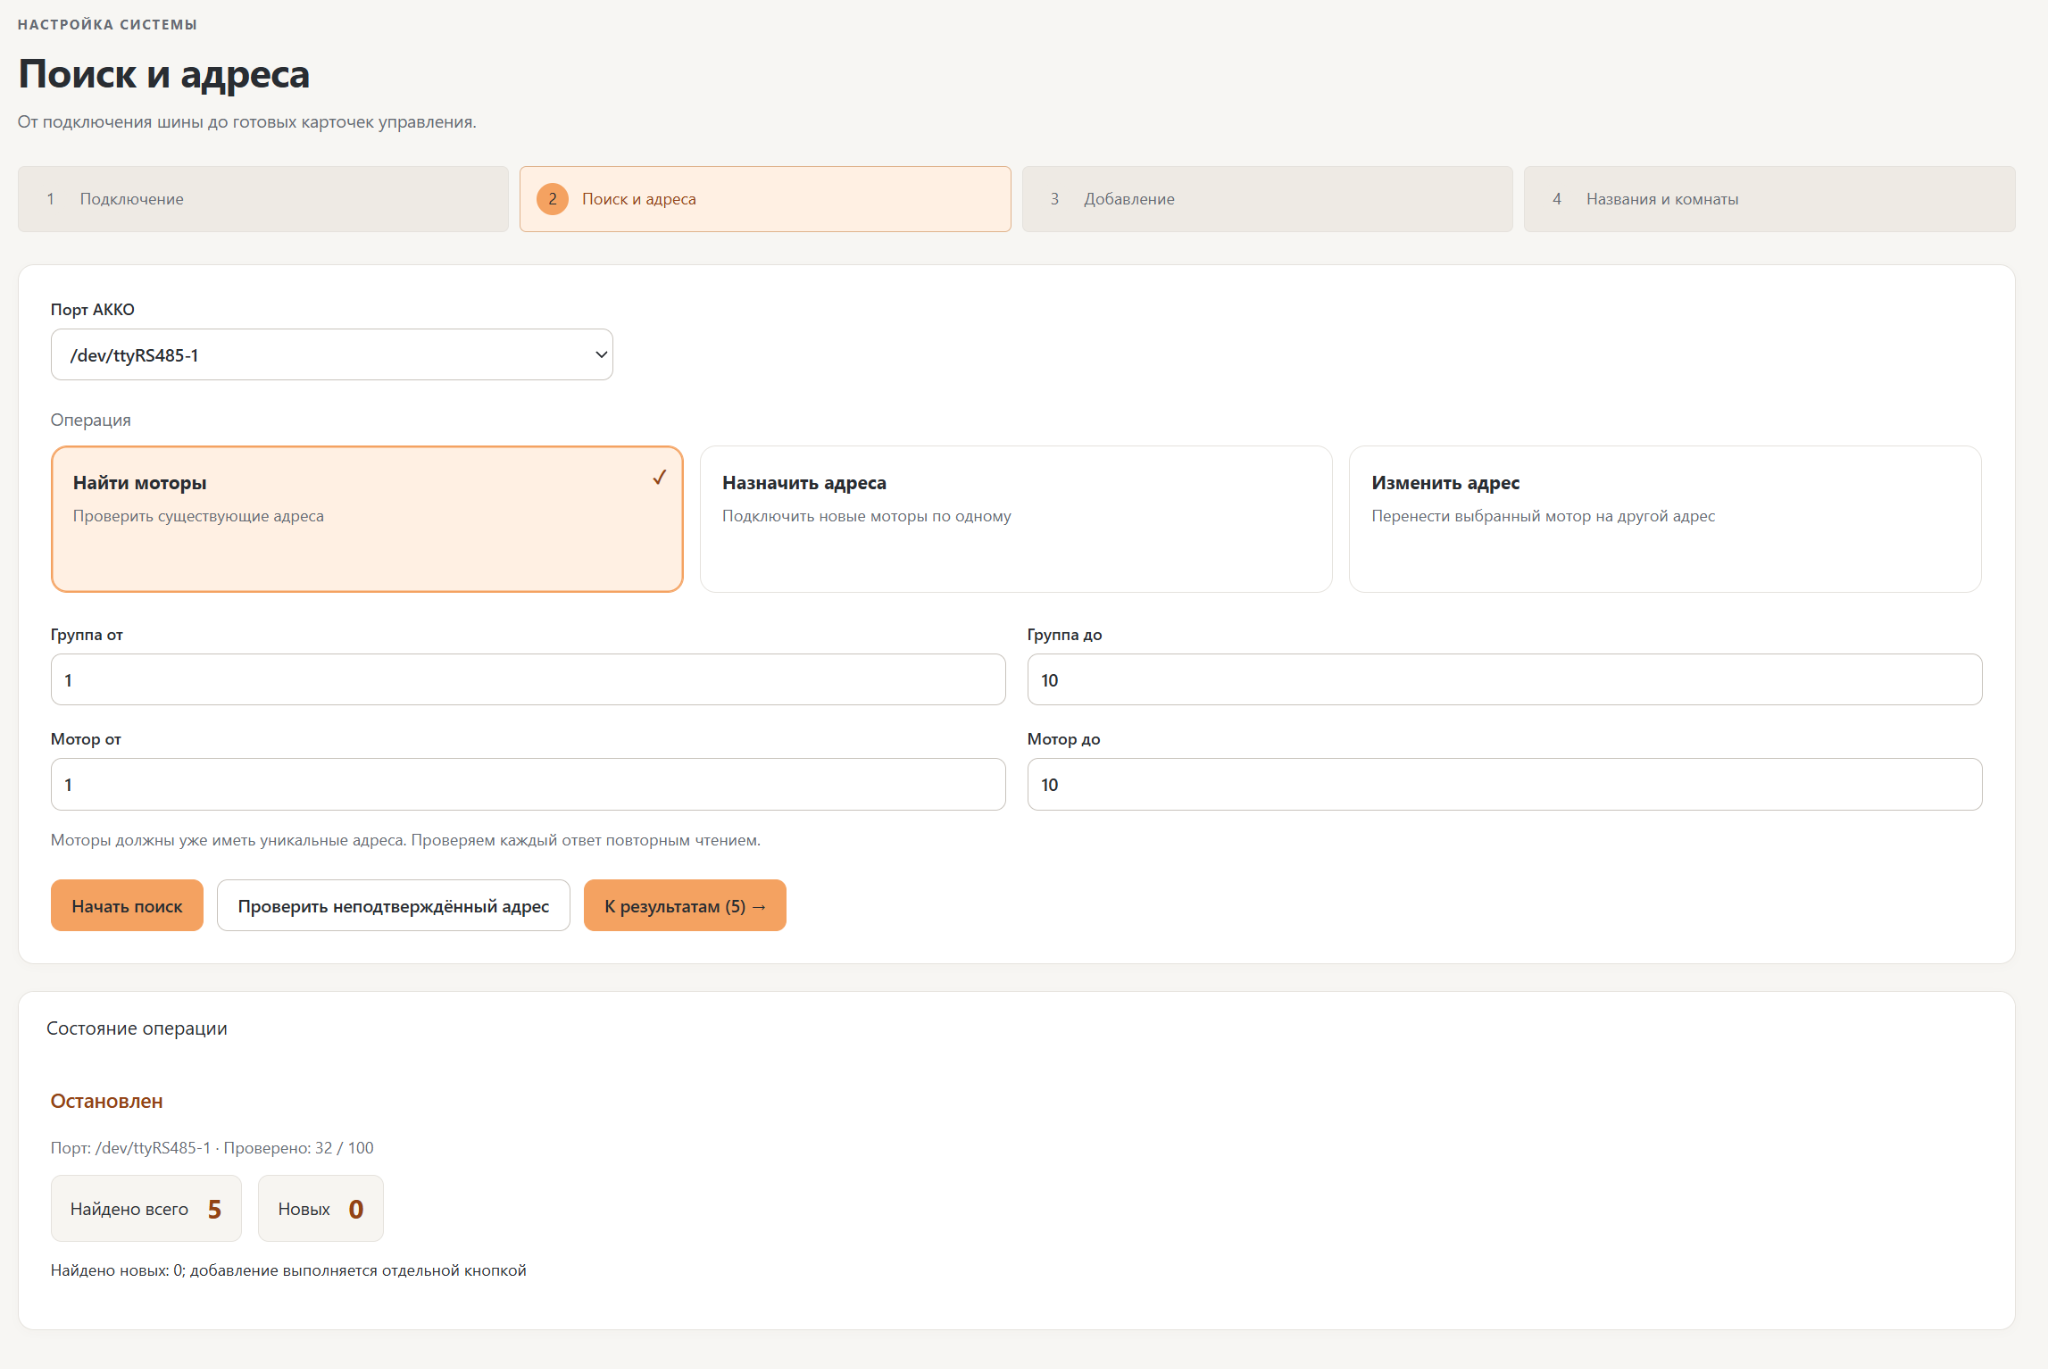Click the Новых 0 counter
Screen dimensions: 2048x1369
tap(320, 1209)
